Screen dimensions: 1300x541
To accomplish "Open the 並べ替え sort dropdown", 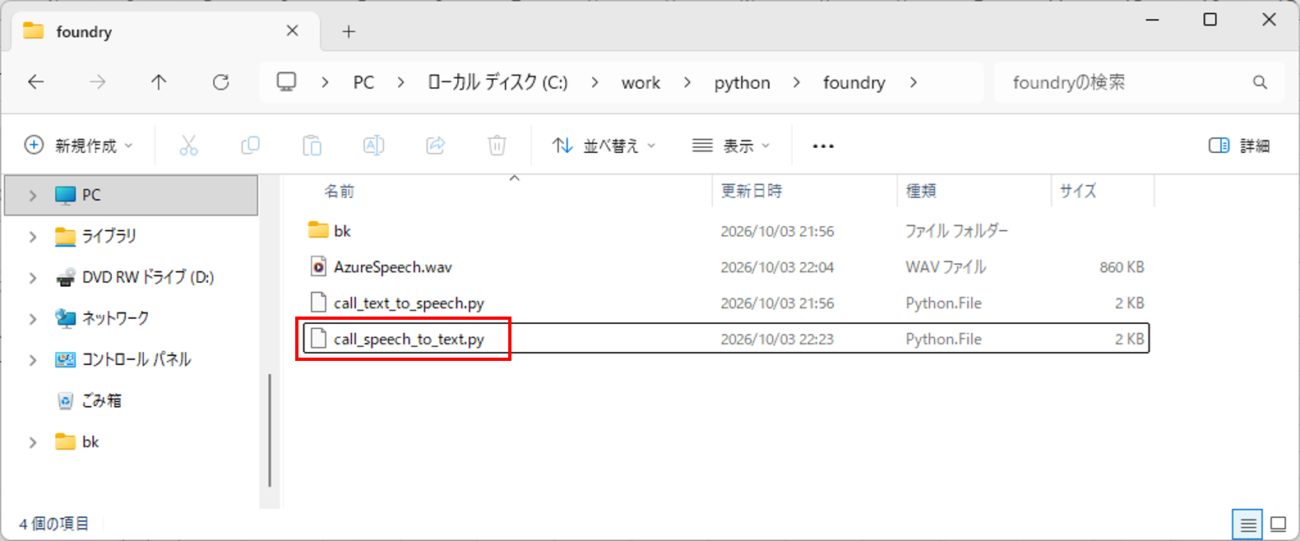I will pos(604,146).
